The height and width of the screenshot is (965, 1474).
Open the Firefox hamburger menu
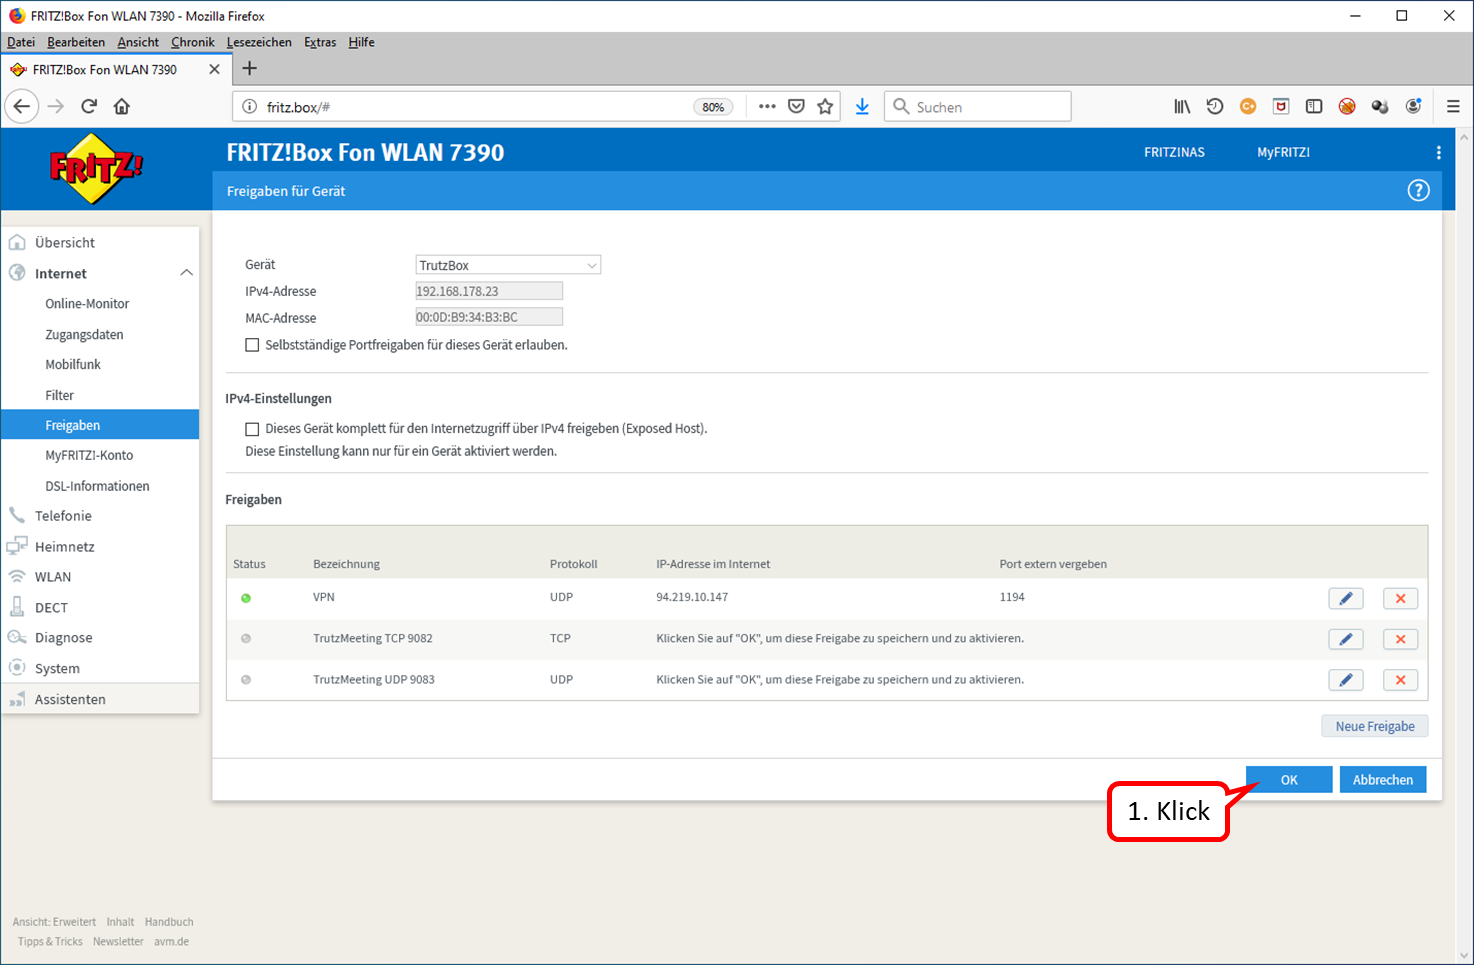[1453, 106]
